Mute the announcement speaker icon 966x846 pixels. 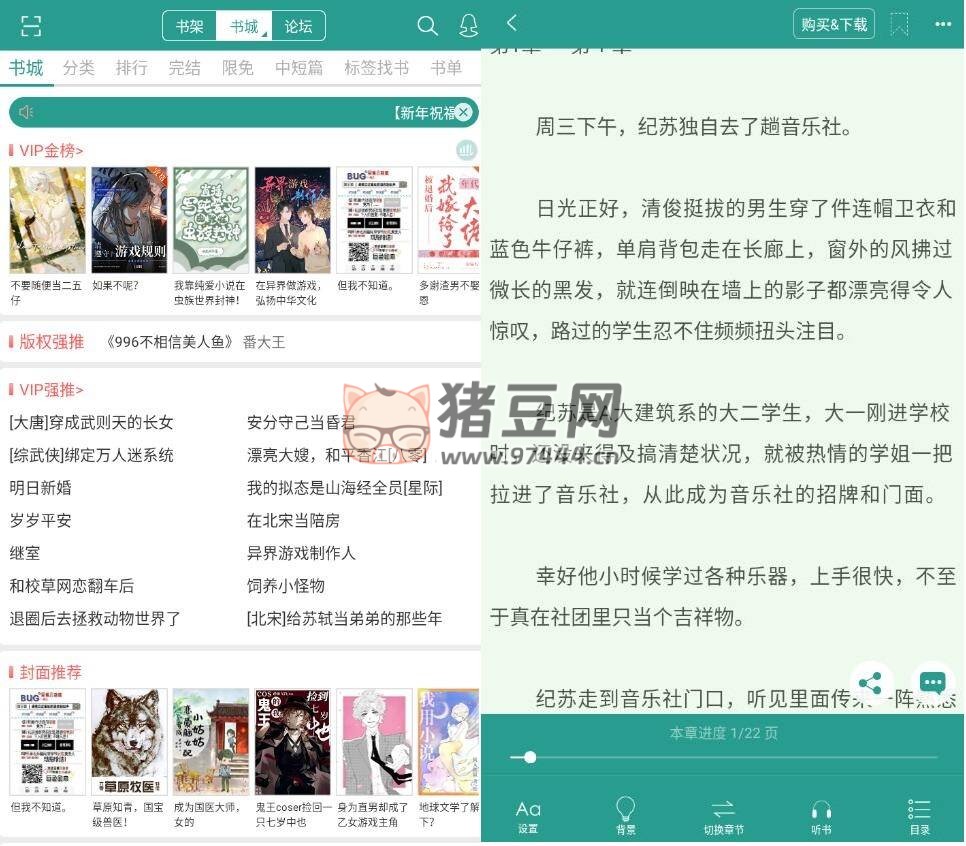pyautogui.click(x=26, y=112)
